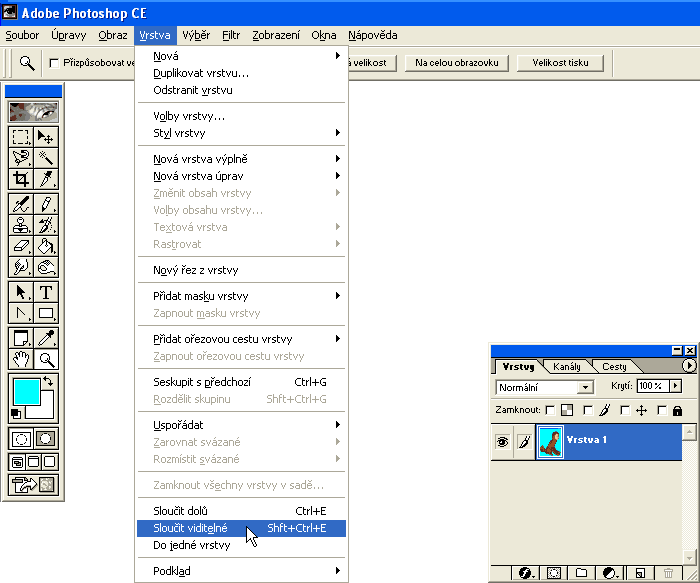
Task: Select the Pen tool
Action: tap(21, 313)
